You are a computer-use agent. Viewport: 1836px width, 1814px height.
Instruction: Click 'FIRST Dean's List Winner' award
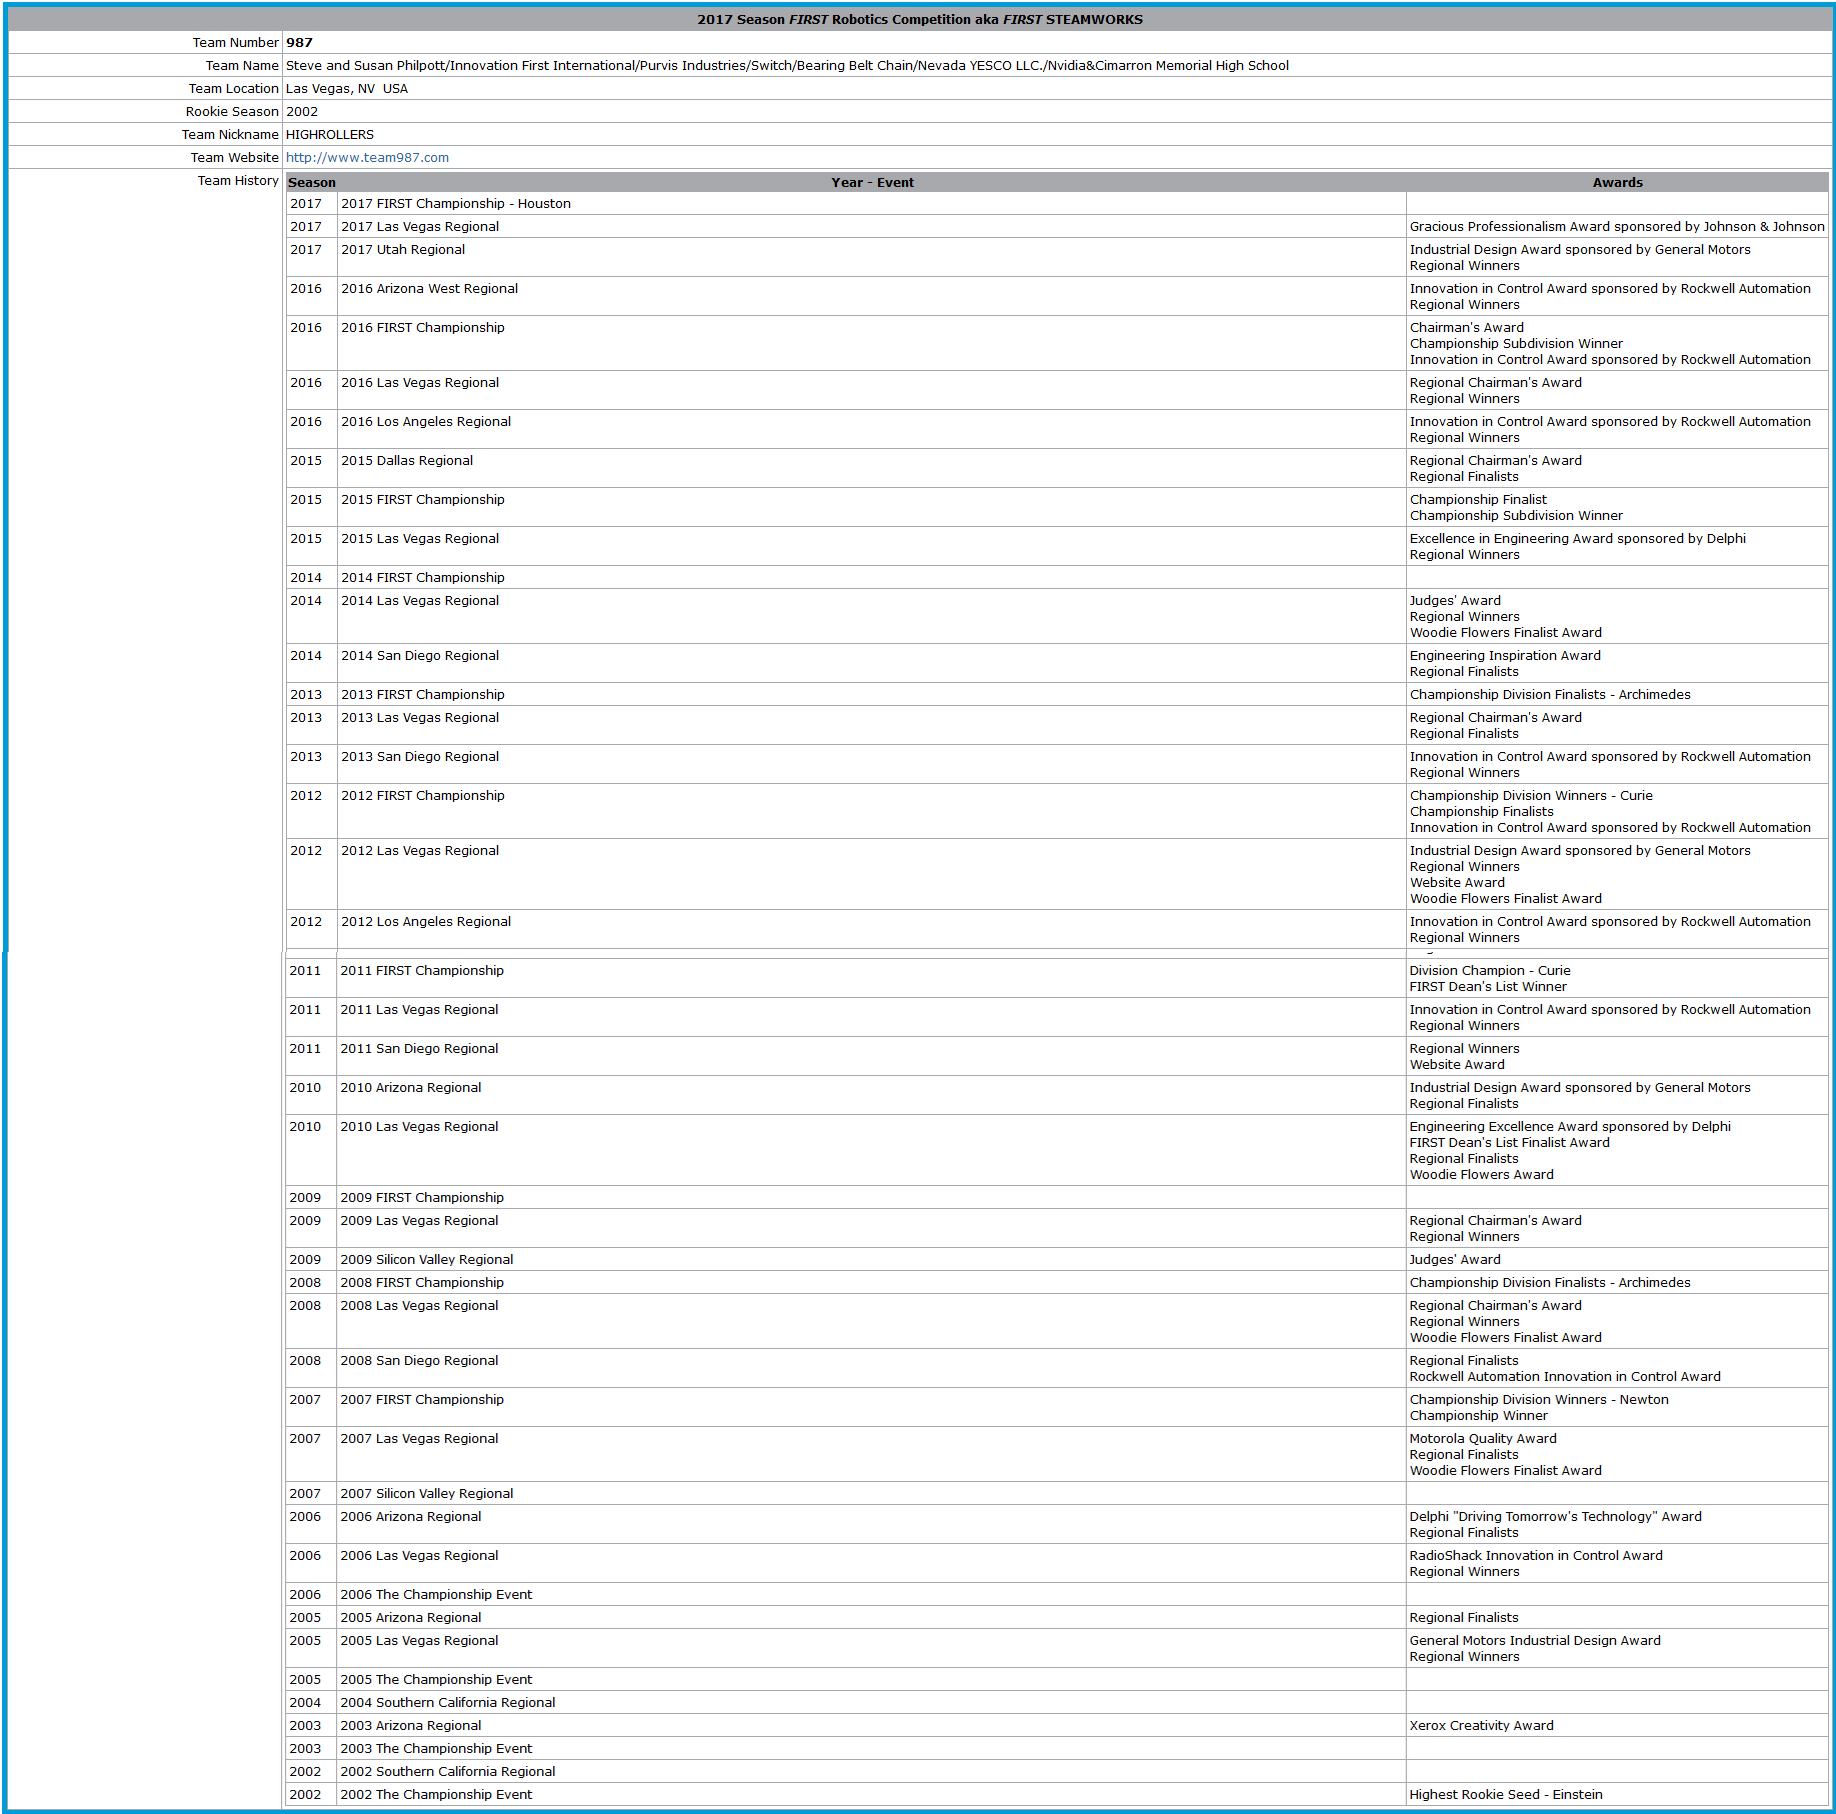click(x=1488, y=987)
